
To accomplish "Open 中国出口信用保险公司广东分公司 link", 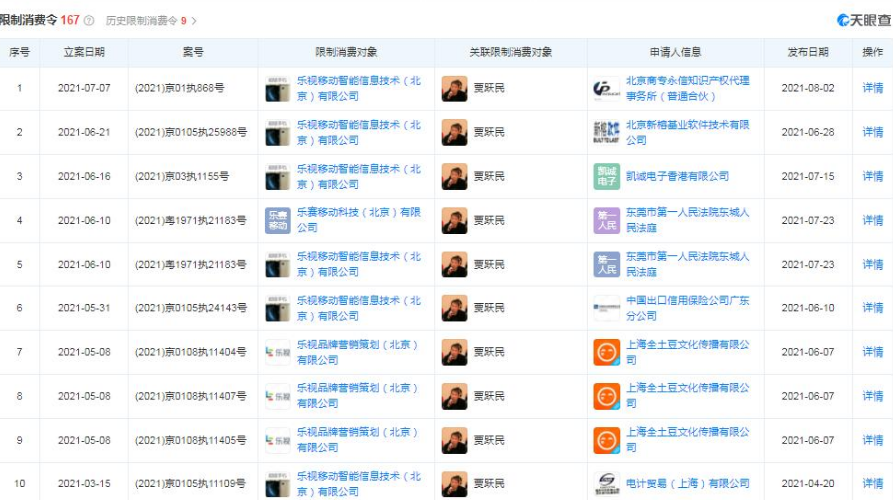I will tap(687, 308).
